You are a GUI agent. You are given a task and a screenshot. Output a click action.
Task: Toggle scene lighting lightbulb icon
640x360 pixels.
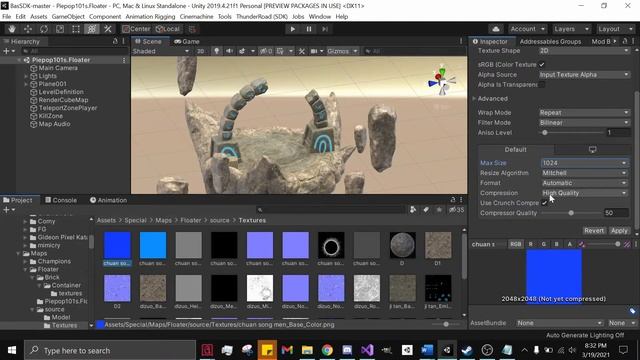click(x=217, y=51)
